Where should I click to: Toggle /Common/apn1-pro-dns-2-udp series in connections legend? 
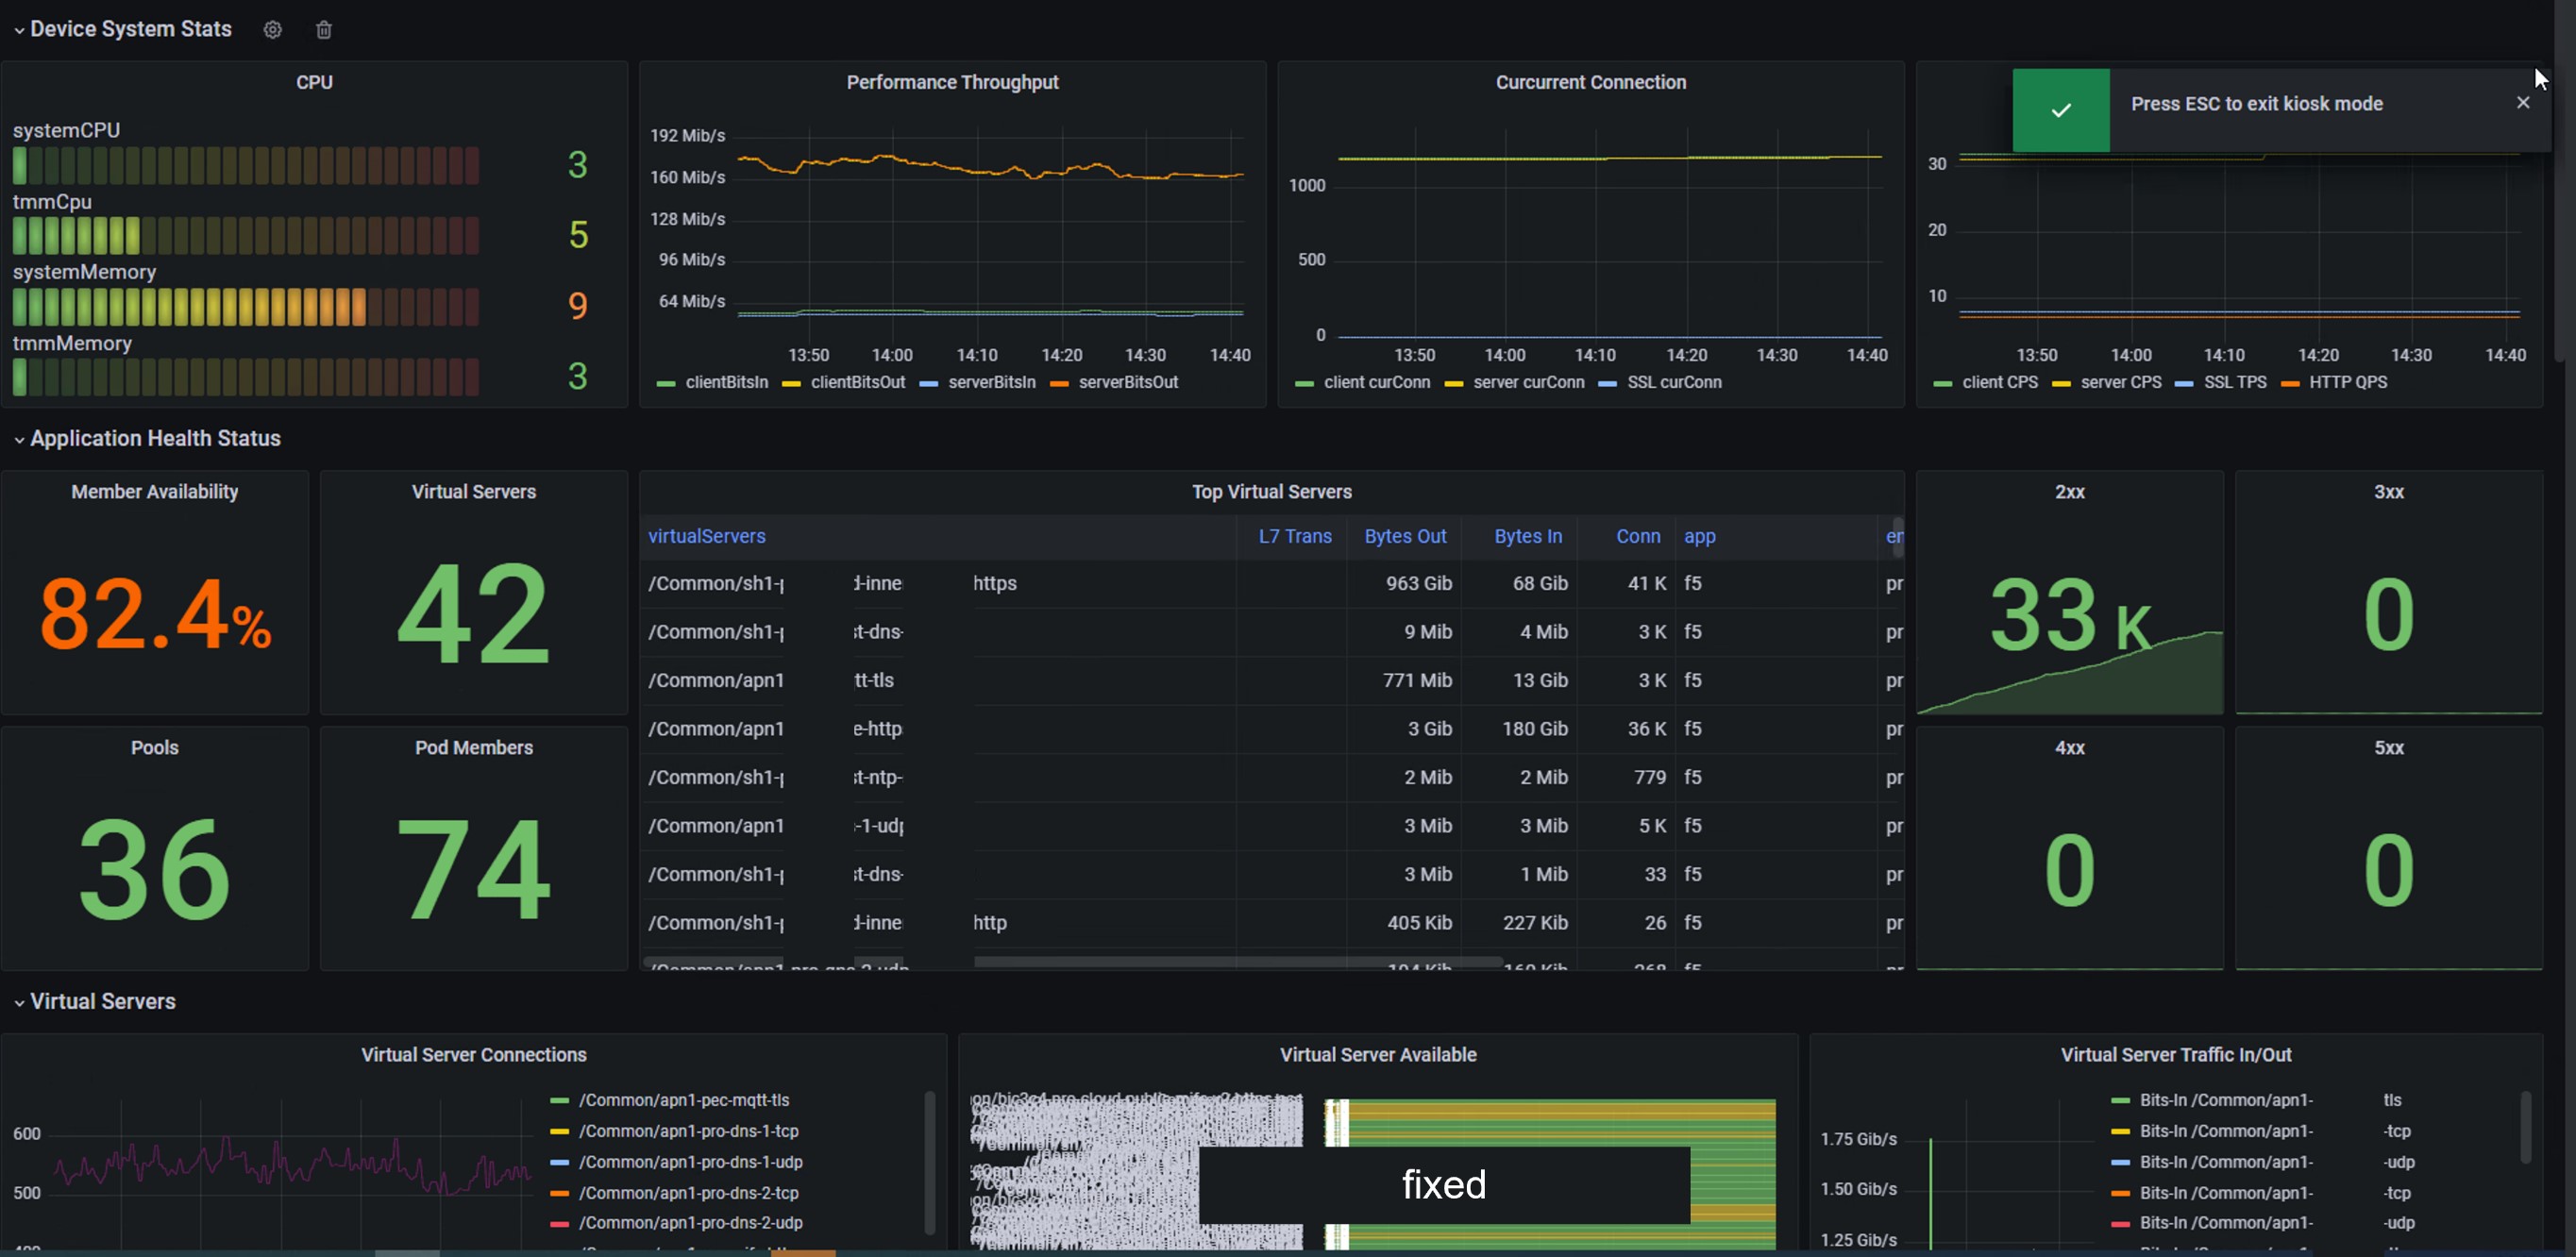point(690,1223)
